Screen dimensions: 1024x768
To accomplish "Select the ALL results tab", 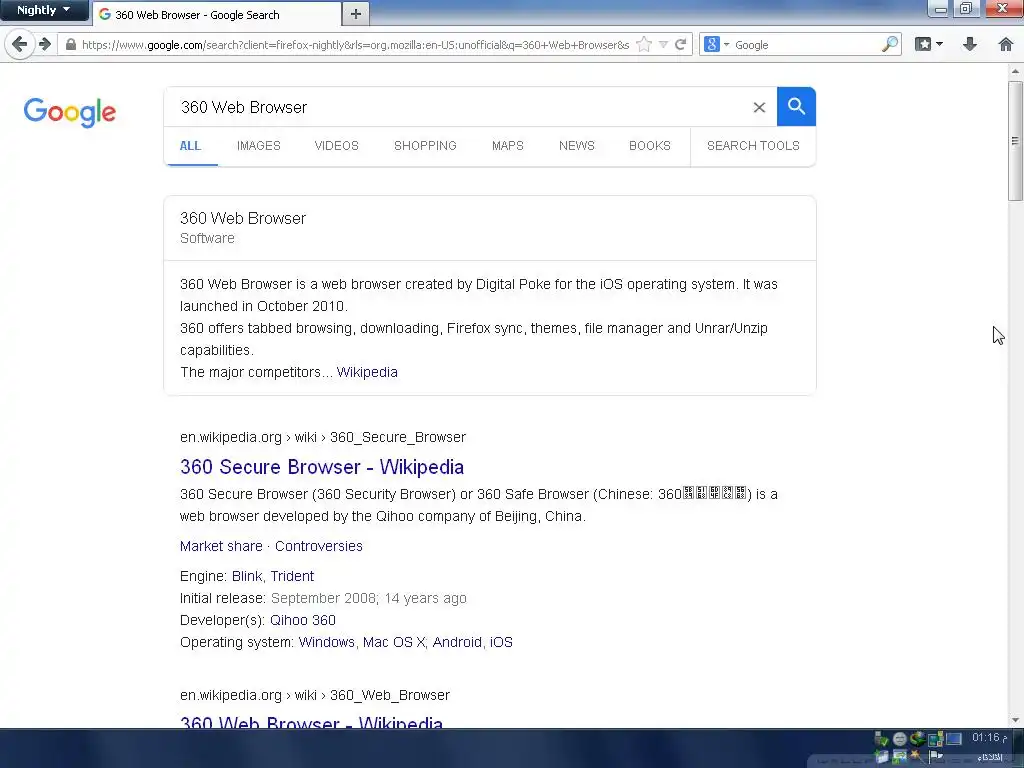I will click(190, 146).
